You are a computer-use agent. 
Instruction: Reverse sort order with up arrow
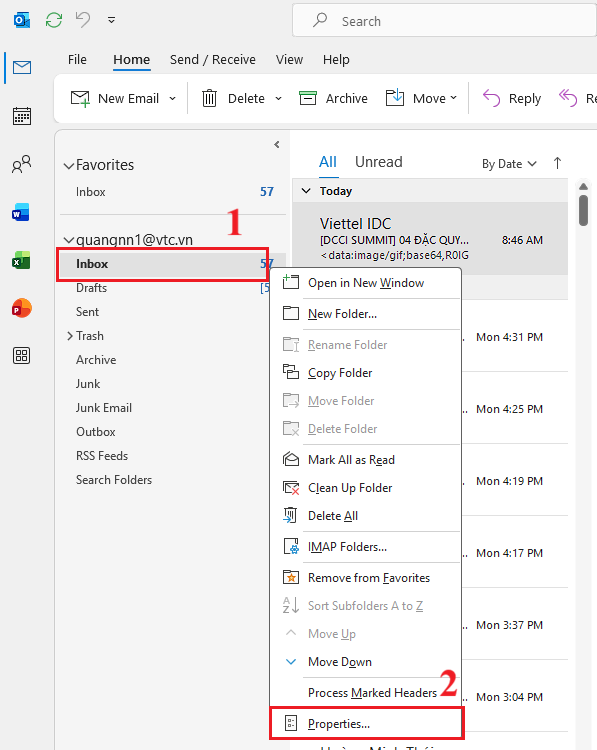click(x=557, y=164)
